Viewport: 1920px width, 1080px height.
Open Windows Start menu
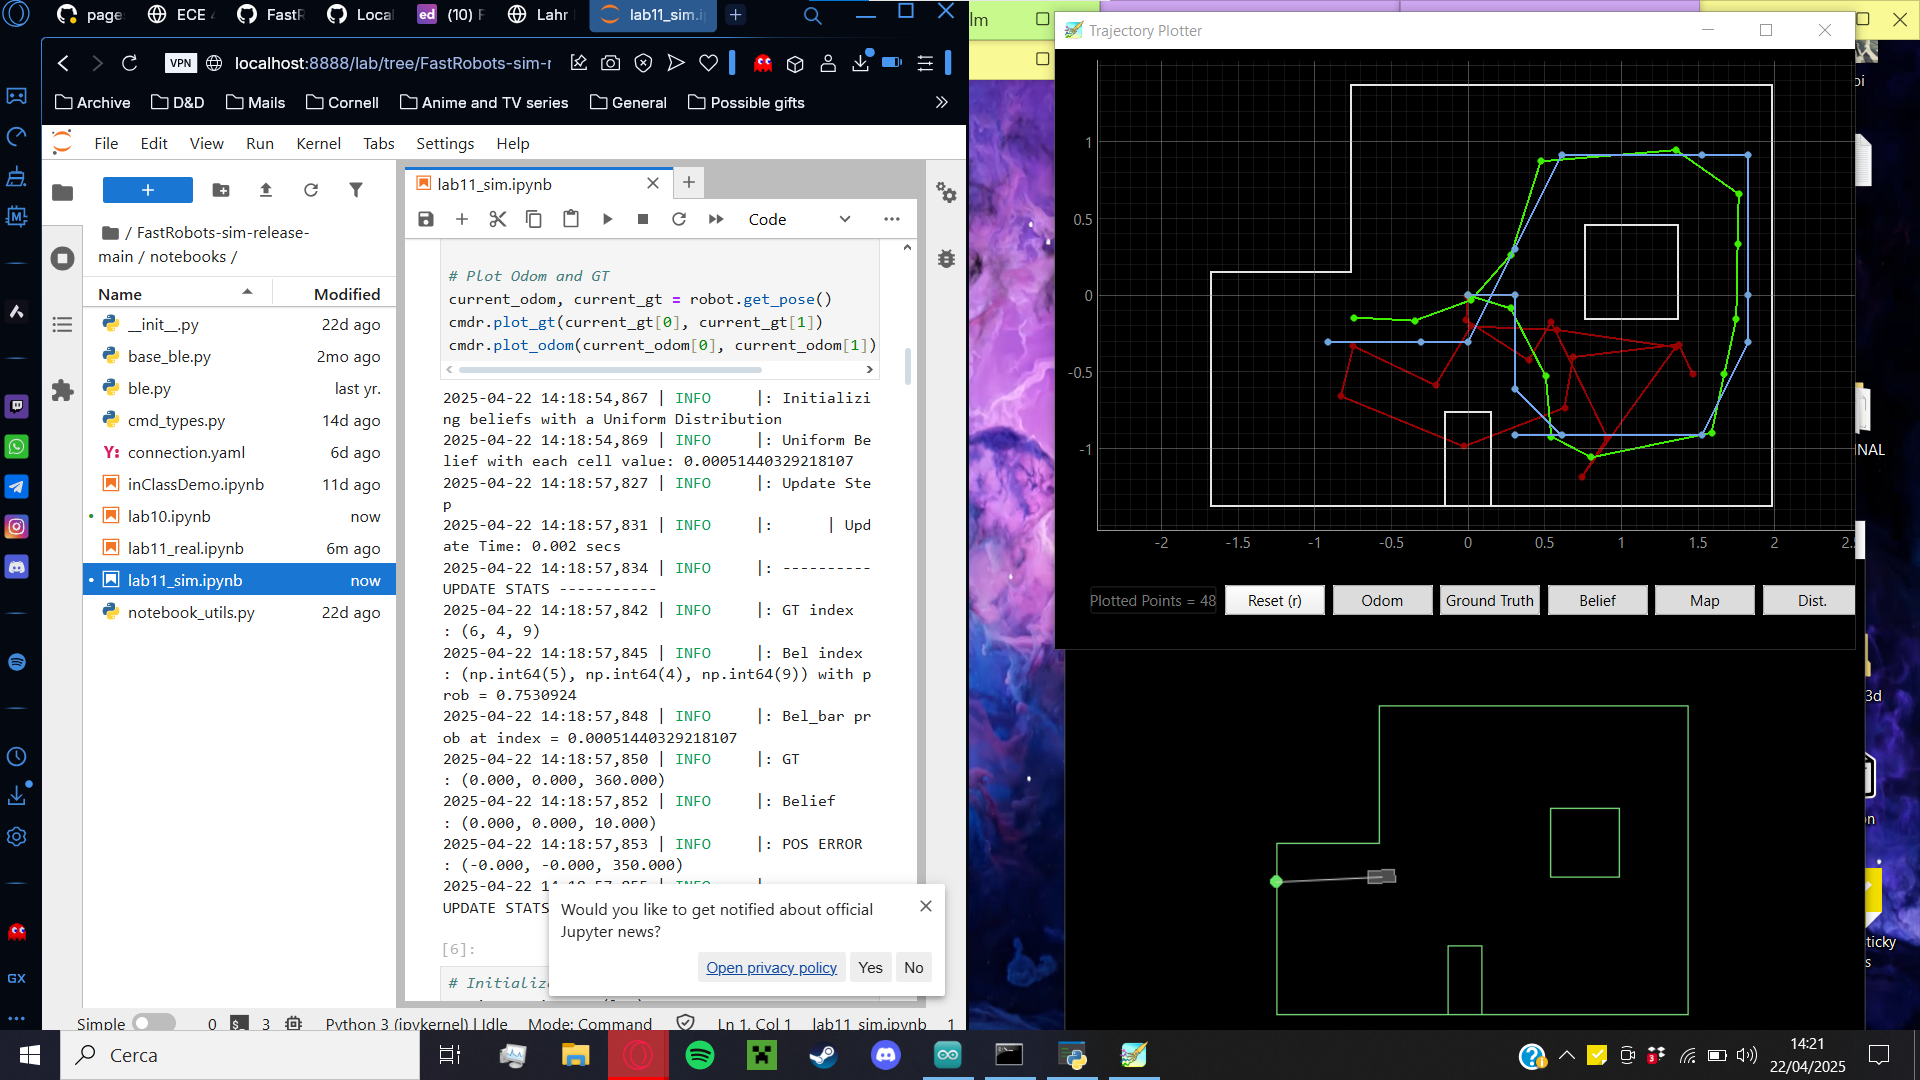point(30,1055)
